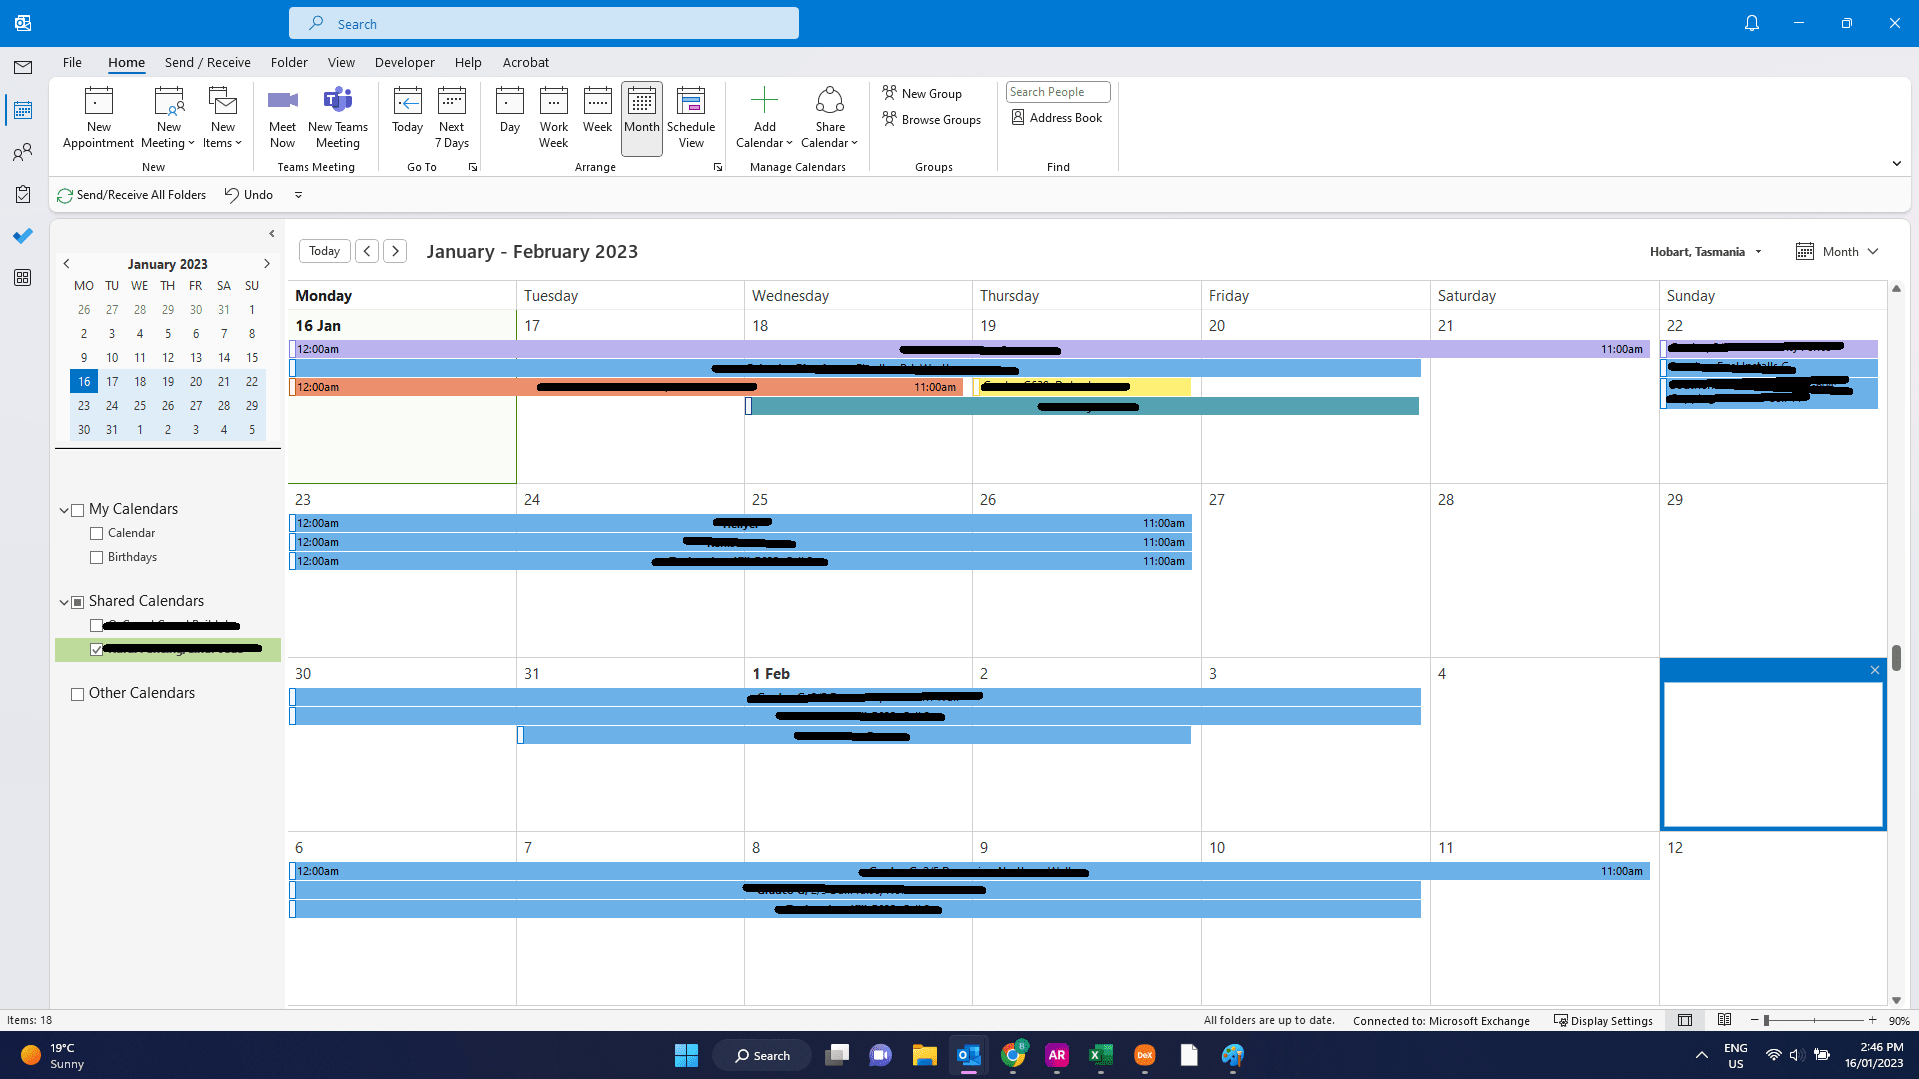Click the calendar vertical scrollbar thumb
Image resolution: width=1919 pixels, height=1079 pixels.
(x=1896, y=658)
